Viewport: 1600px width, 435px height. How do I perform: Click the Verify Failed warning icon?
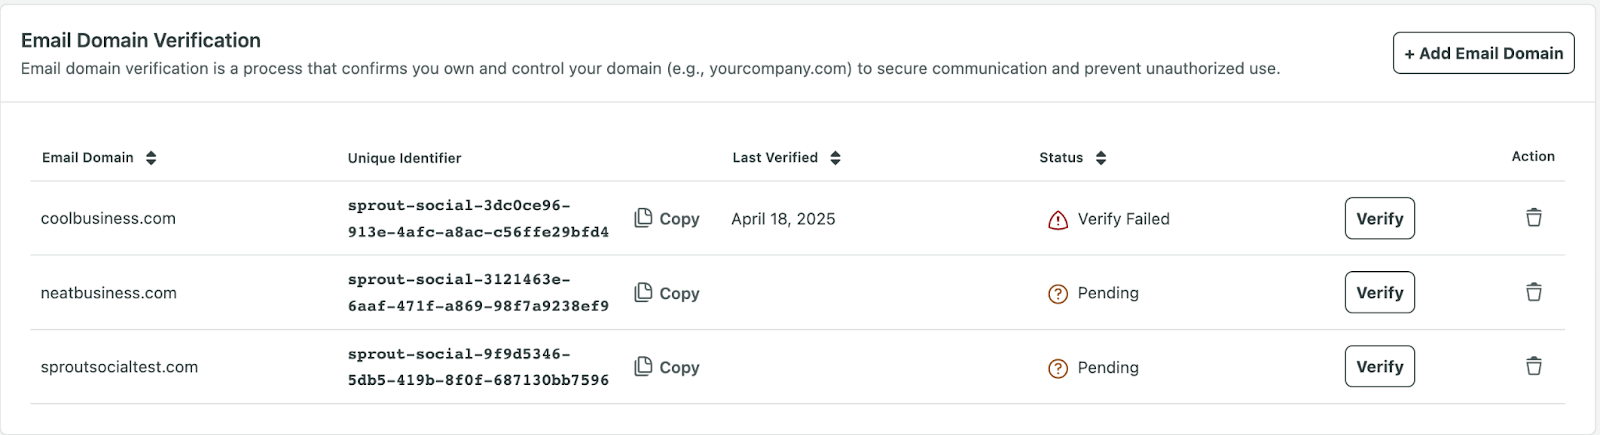coord(1057,220)
